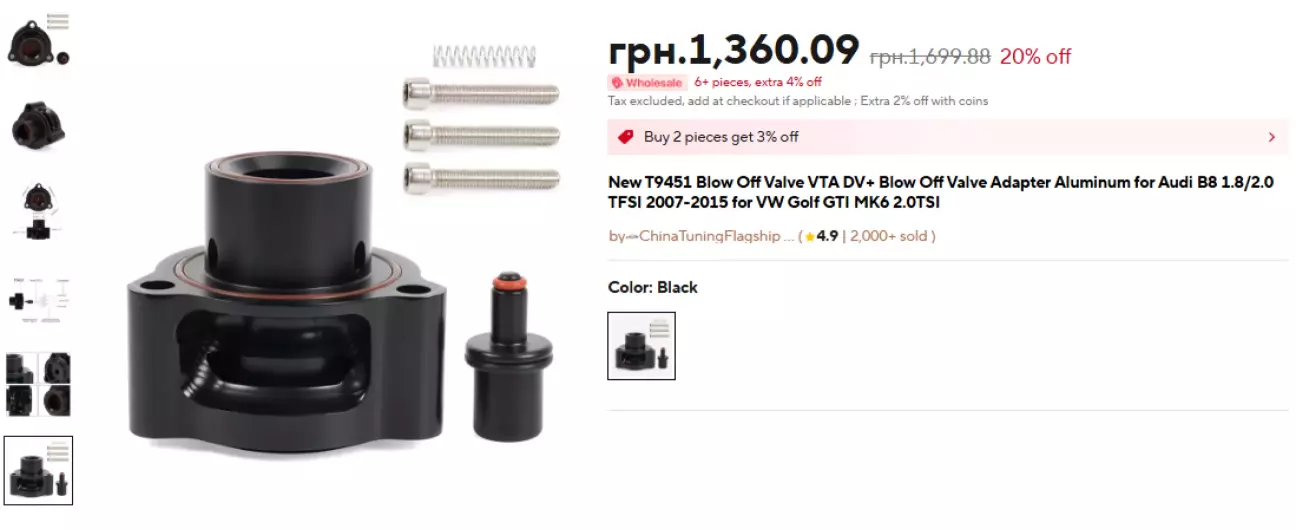Click the 20% off discount label

point(1035,57)
